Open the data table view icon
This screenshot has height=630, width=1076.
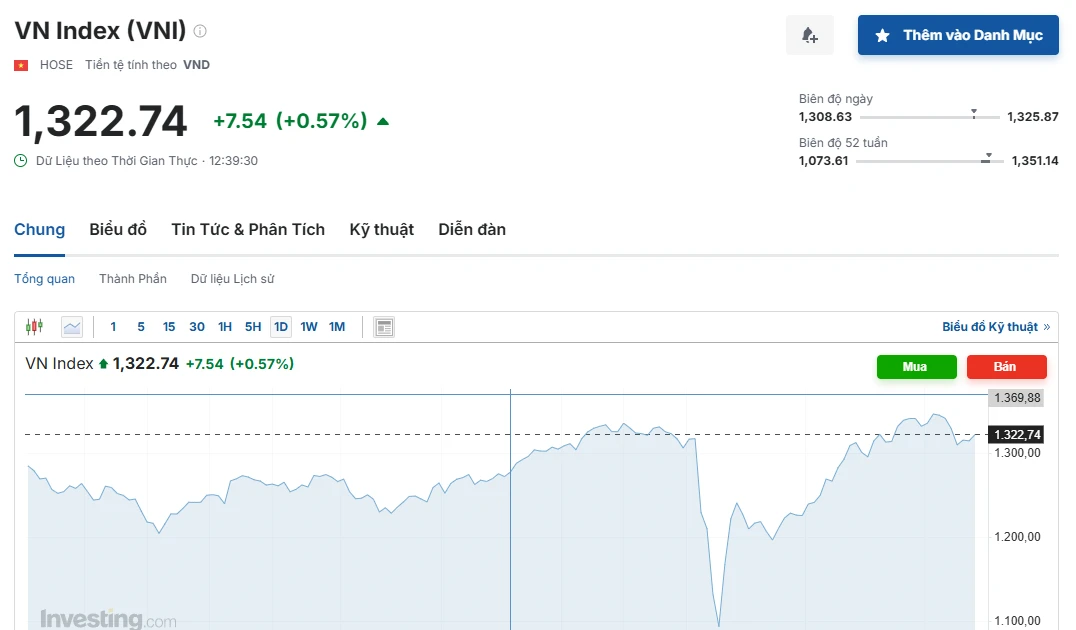pos(384,327)
